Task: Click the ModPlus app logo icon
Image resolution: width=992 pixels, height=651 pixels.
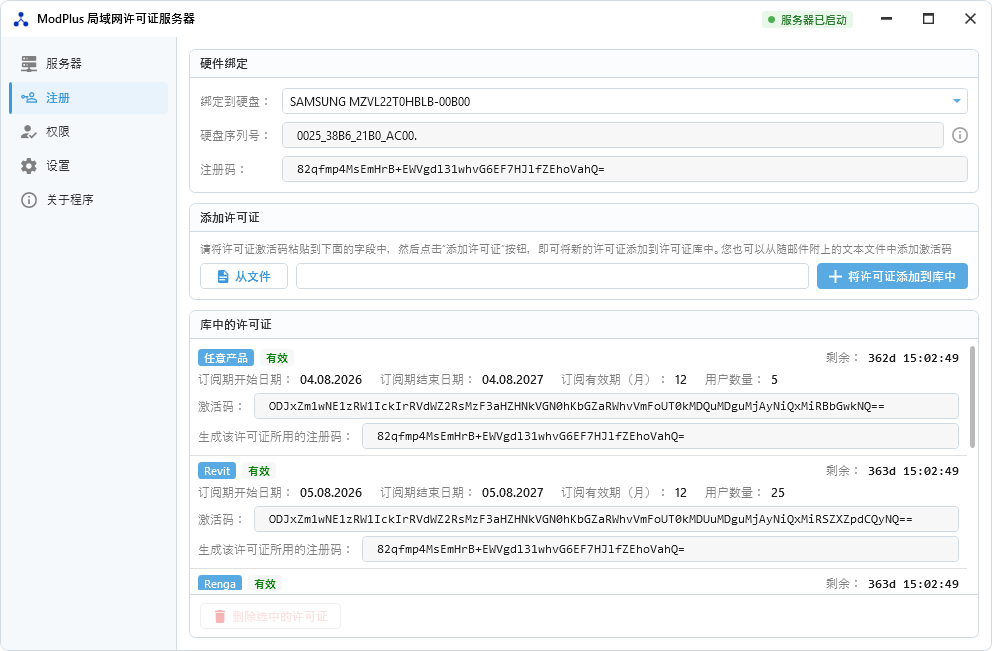Action: point(21,20)
